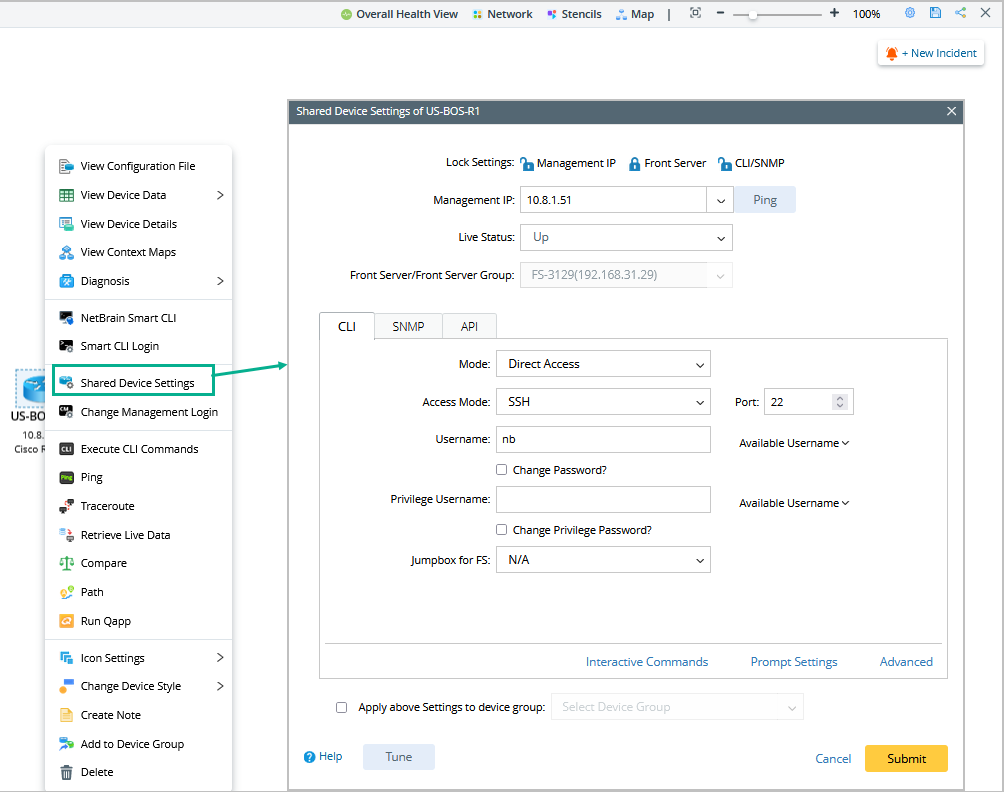Click the fit-to-screen icon in top toolbar
Viewport: 1004px width, 792px height.
pyautogui.click(x=695, y=13)
